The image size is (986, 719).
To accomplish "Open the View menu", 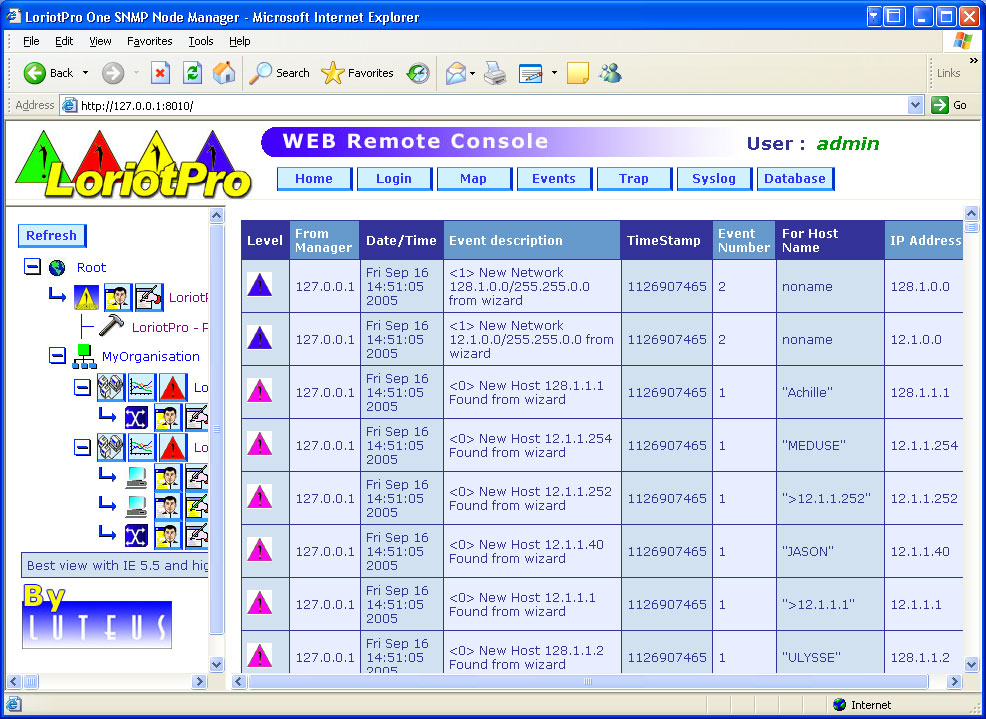I will 100,41.
